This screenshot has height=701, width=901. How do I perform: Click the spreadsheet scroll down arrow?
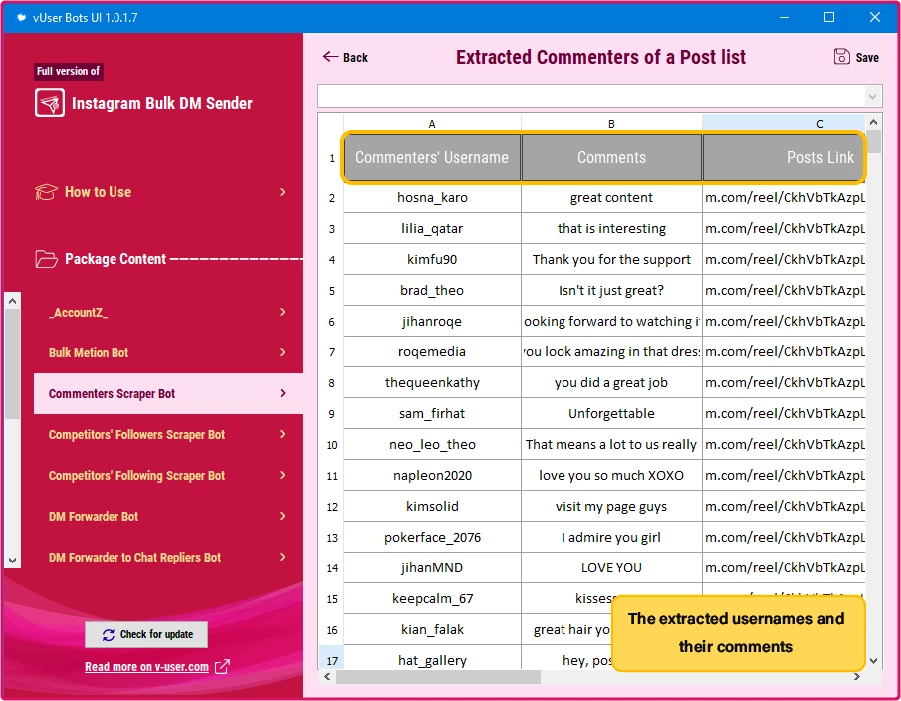pyautogui.click(x=873, y=661)
